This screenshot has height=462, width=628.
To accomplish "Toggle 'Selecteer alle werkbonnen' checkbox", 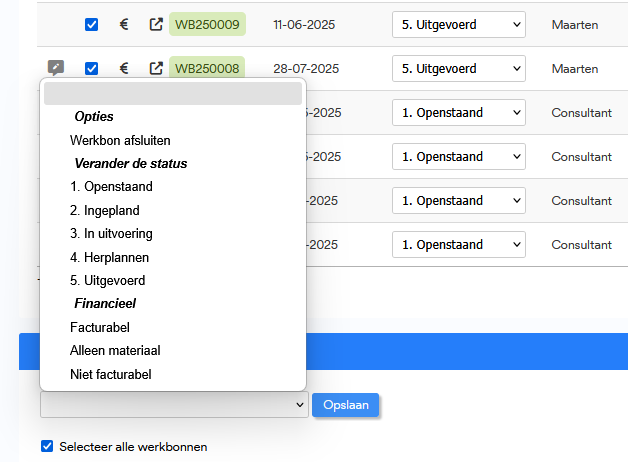I will click(47, 446).
